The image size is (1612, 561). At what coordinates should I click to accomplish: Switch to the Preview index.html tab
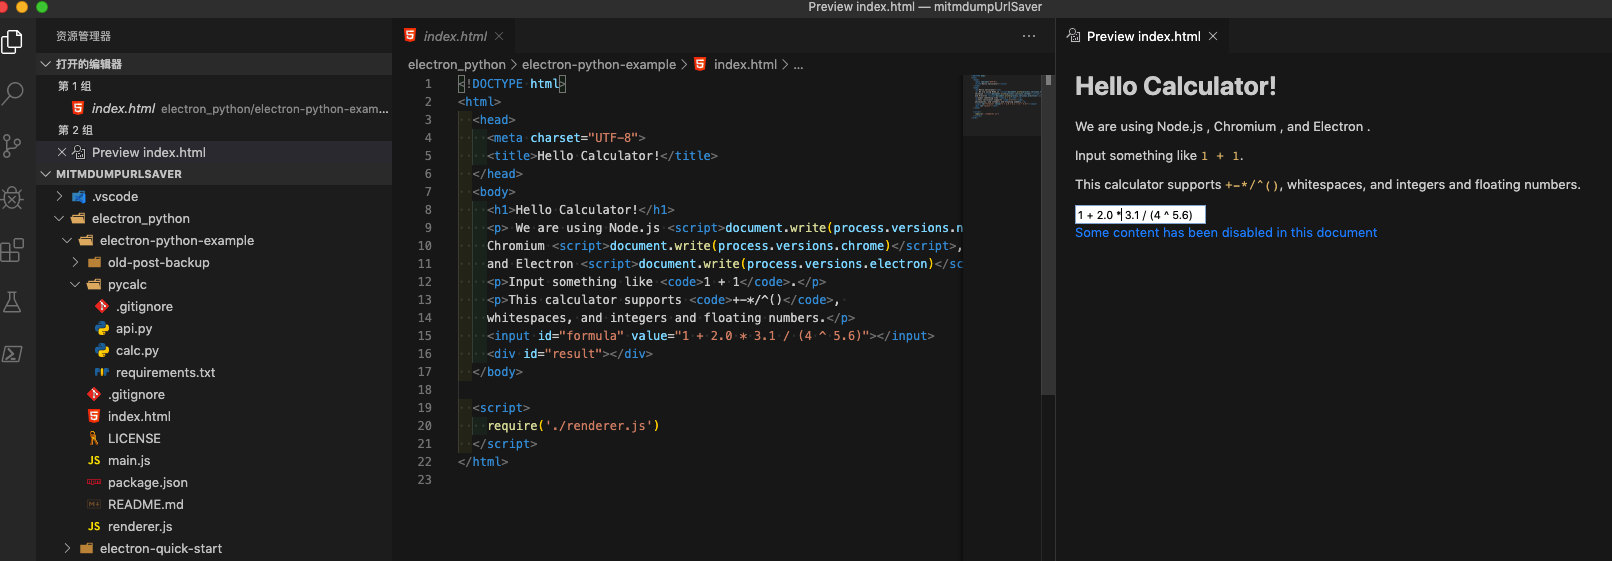pyautogui.click(x=1143, y=36)
